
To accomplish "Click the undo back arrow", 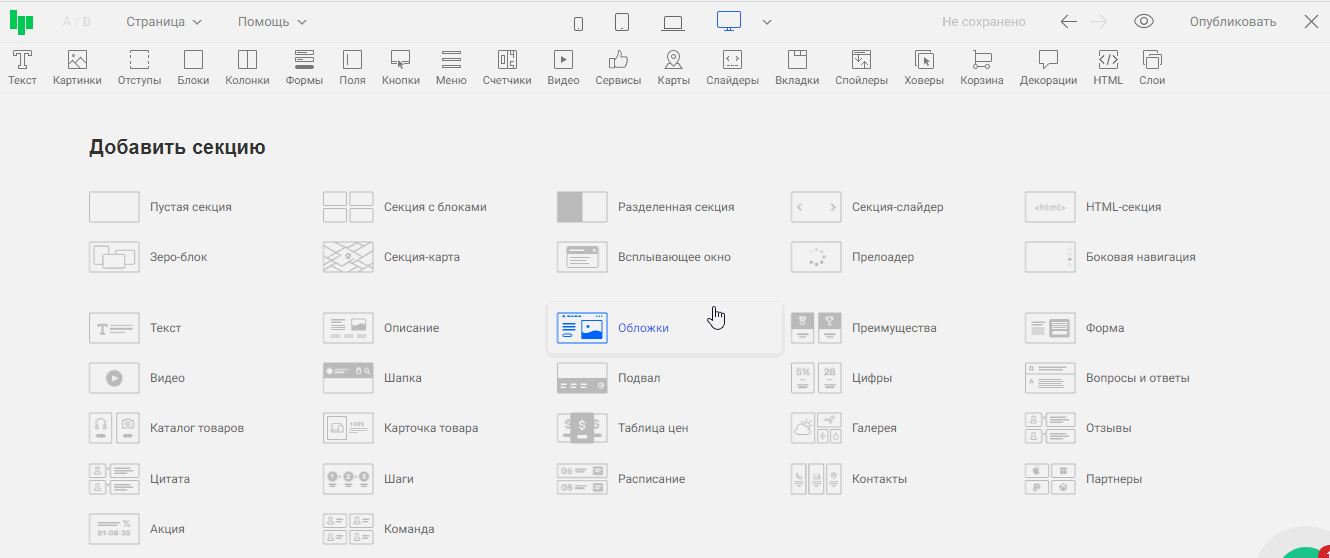I will (x=1068, y=22).
